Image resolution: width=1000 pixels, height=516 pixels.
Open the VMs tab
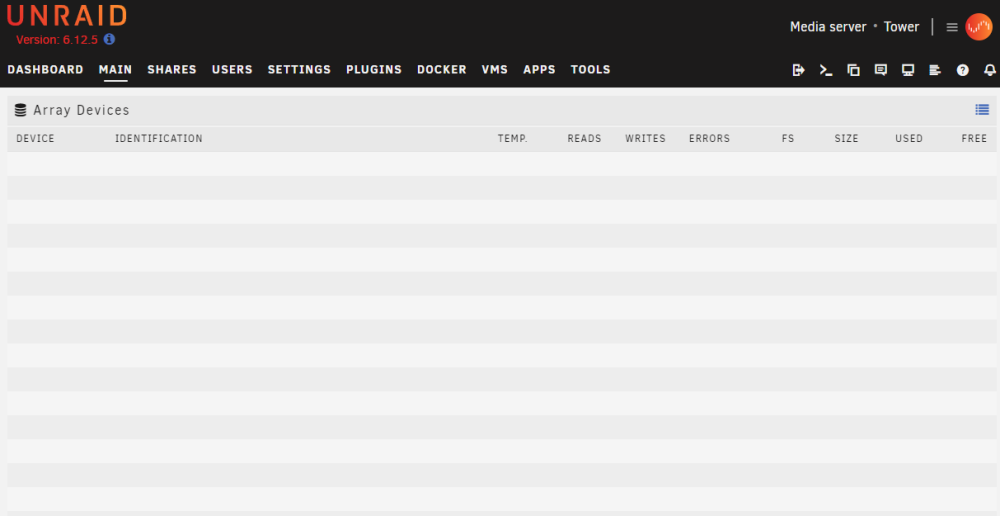click(x=495, y=70)
